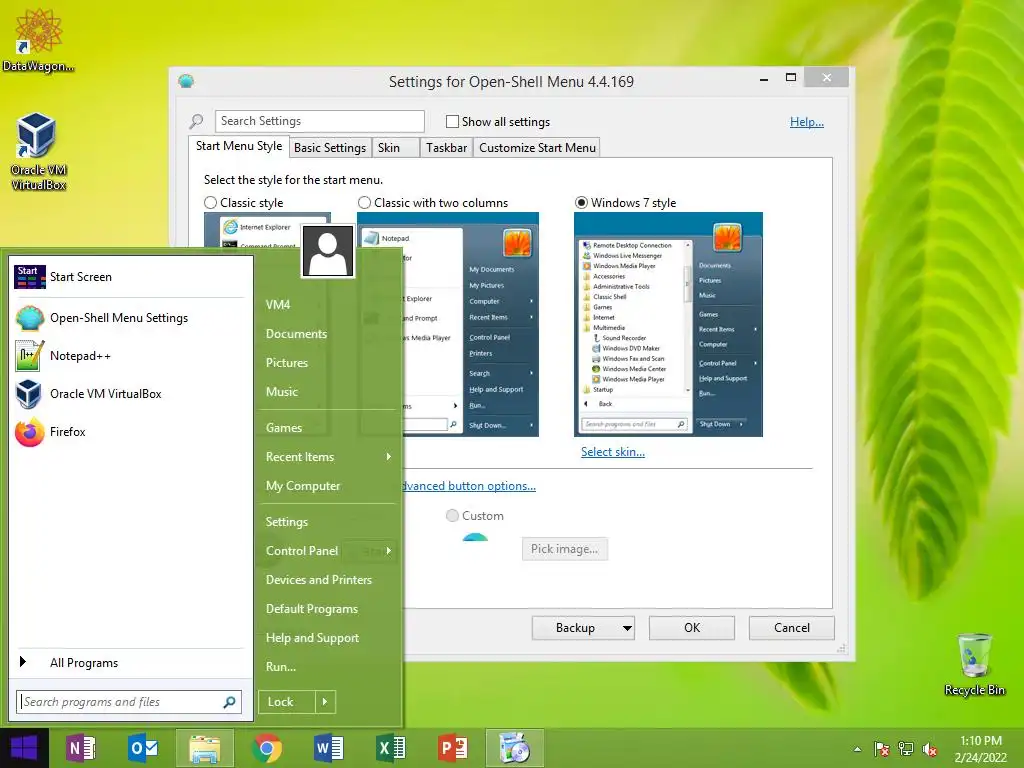
Task: Open the Lock button arrow options
Action: tap(325, 702)
